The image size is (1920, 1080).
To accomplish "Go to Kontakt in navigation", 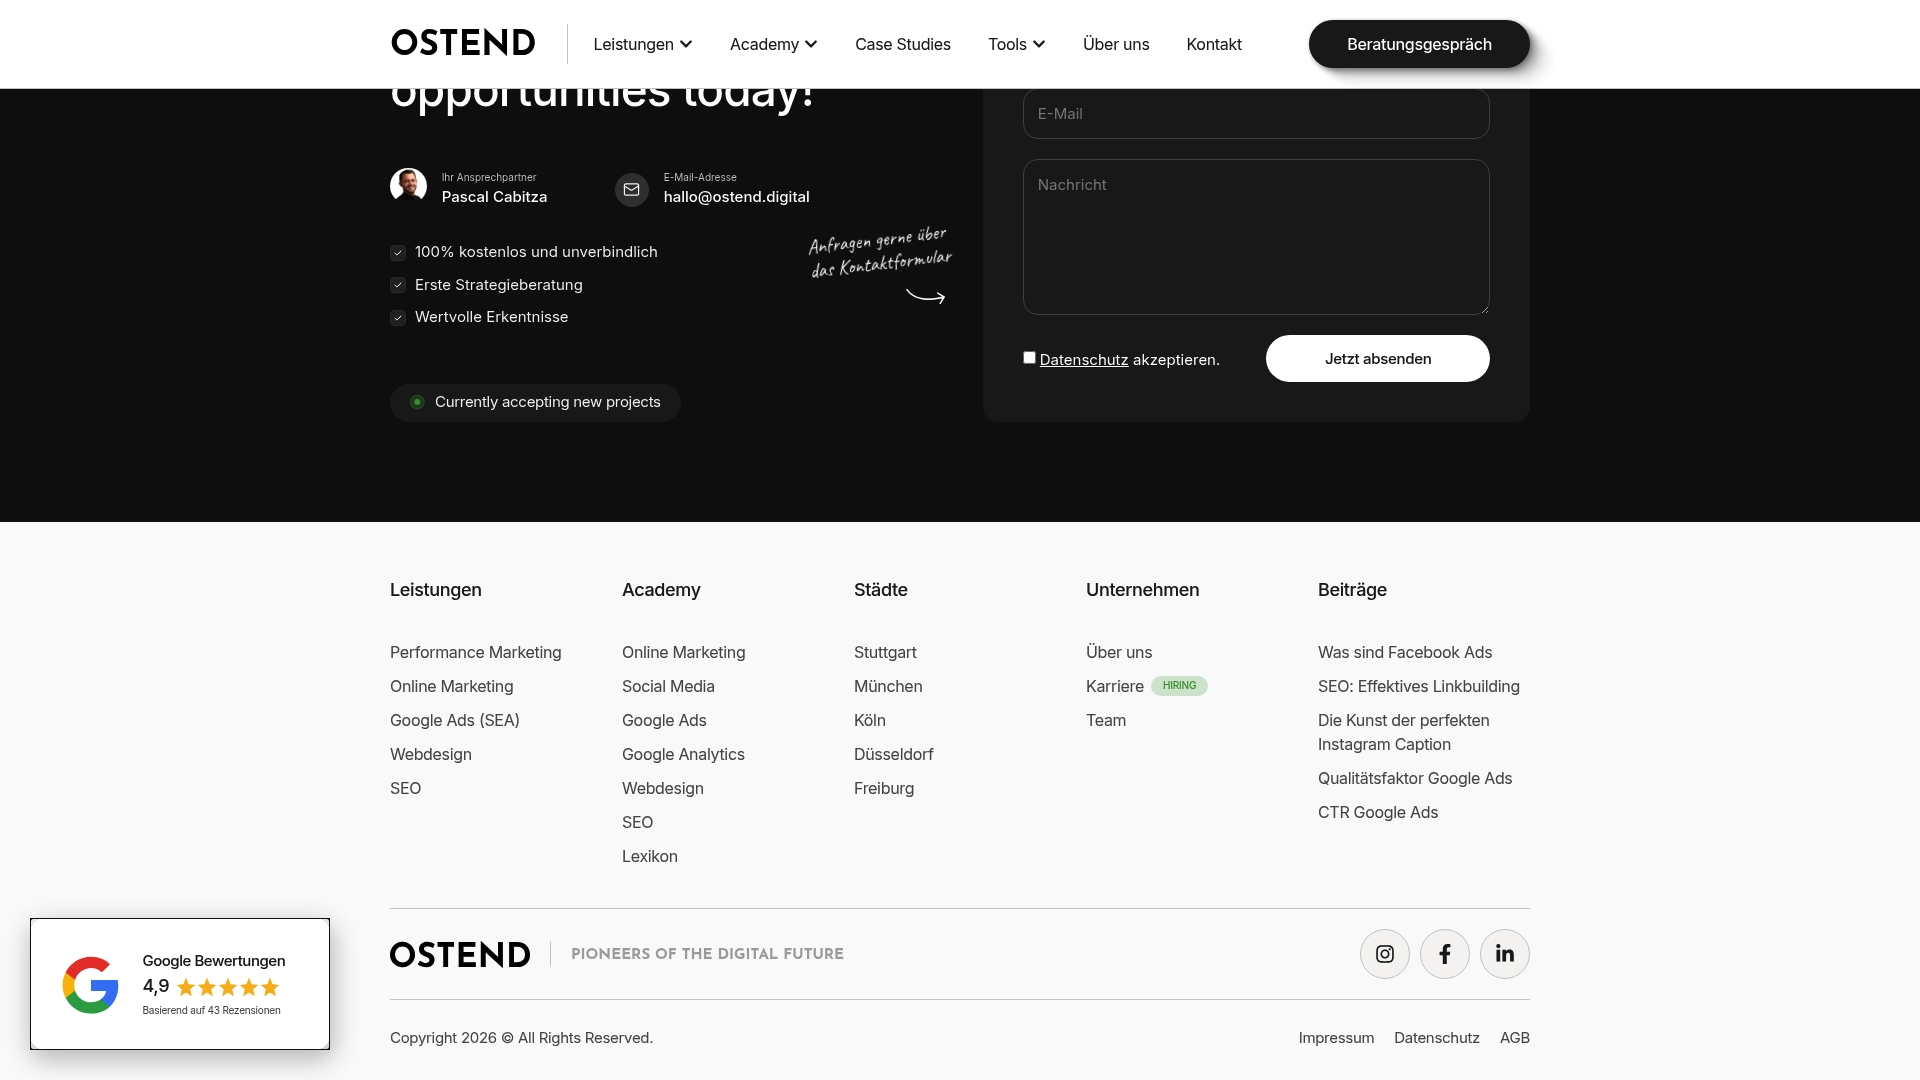I will (1213, 44).
